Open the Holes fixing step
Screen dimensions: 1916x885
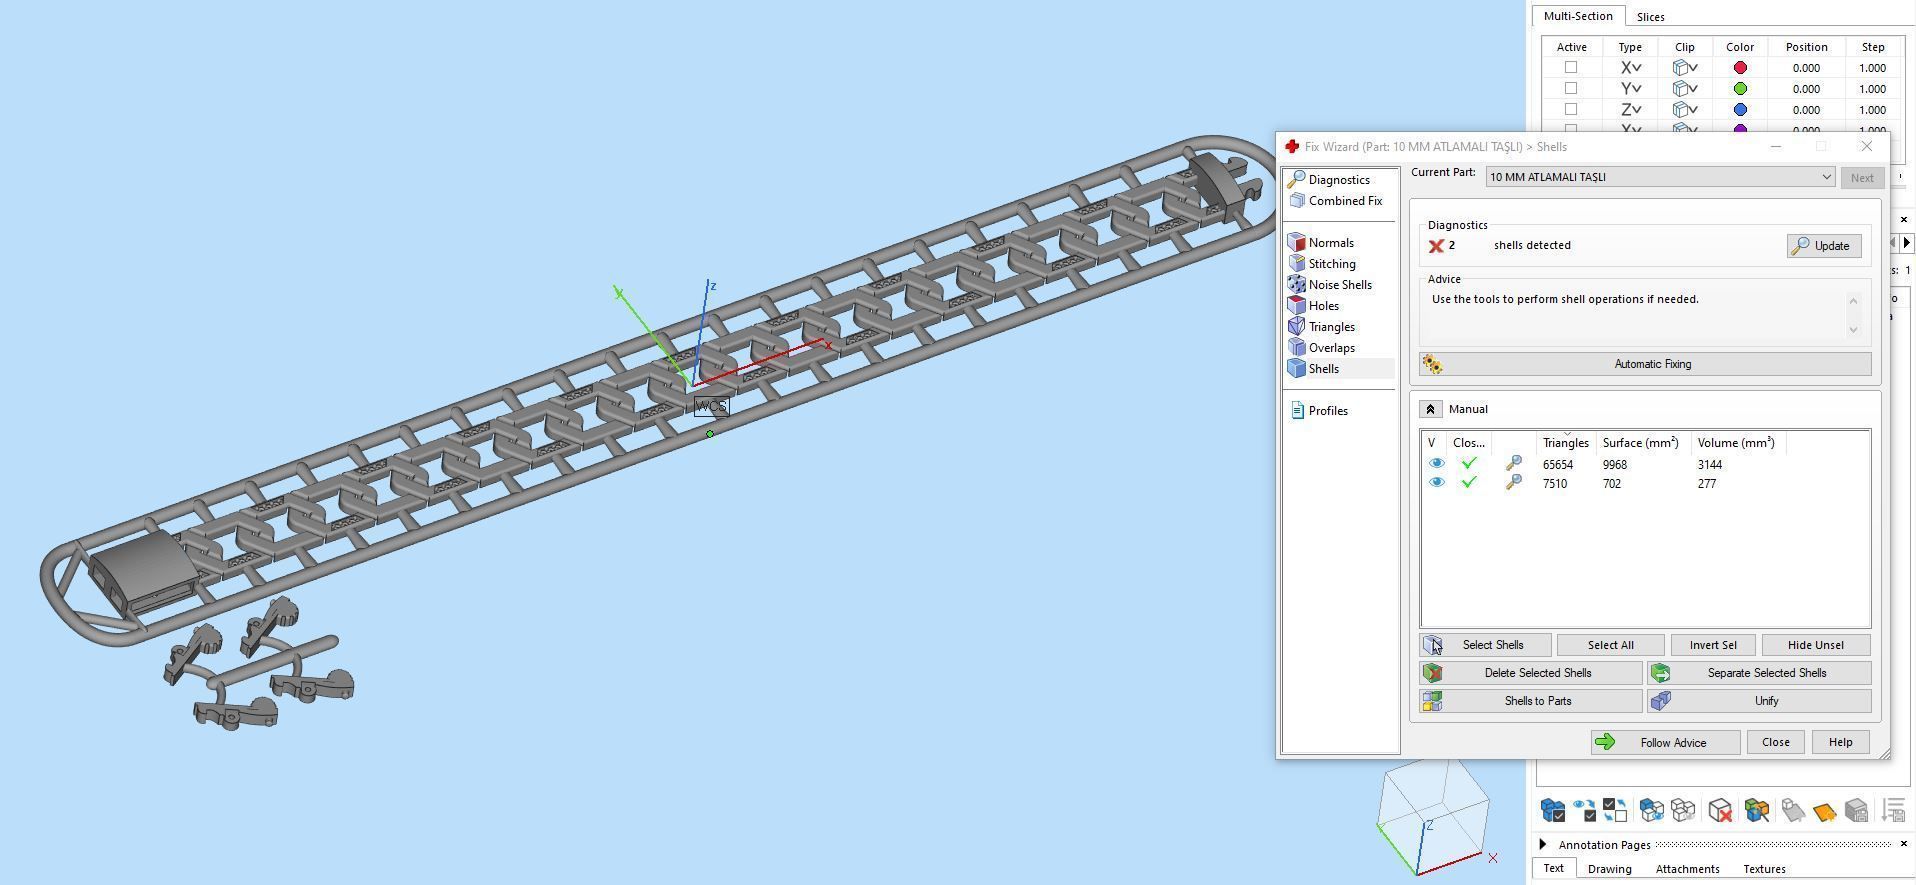[x=1323, y=306]
